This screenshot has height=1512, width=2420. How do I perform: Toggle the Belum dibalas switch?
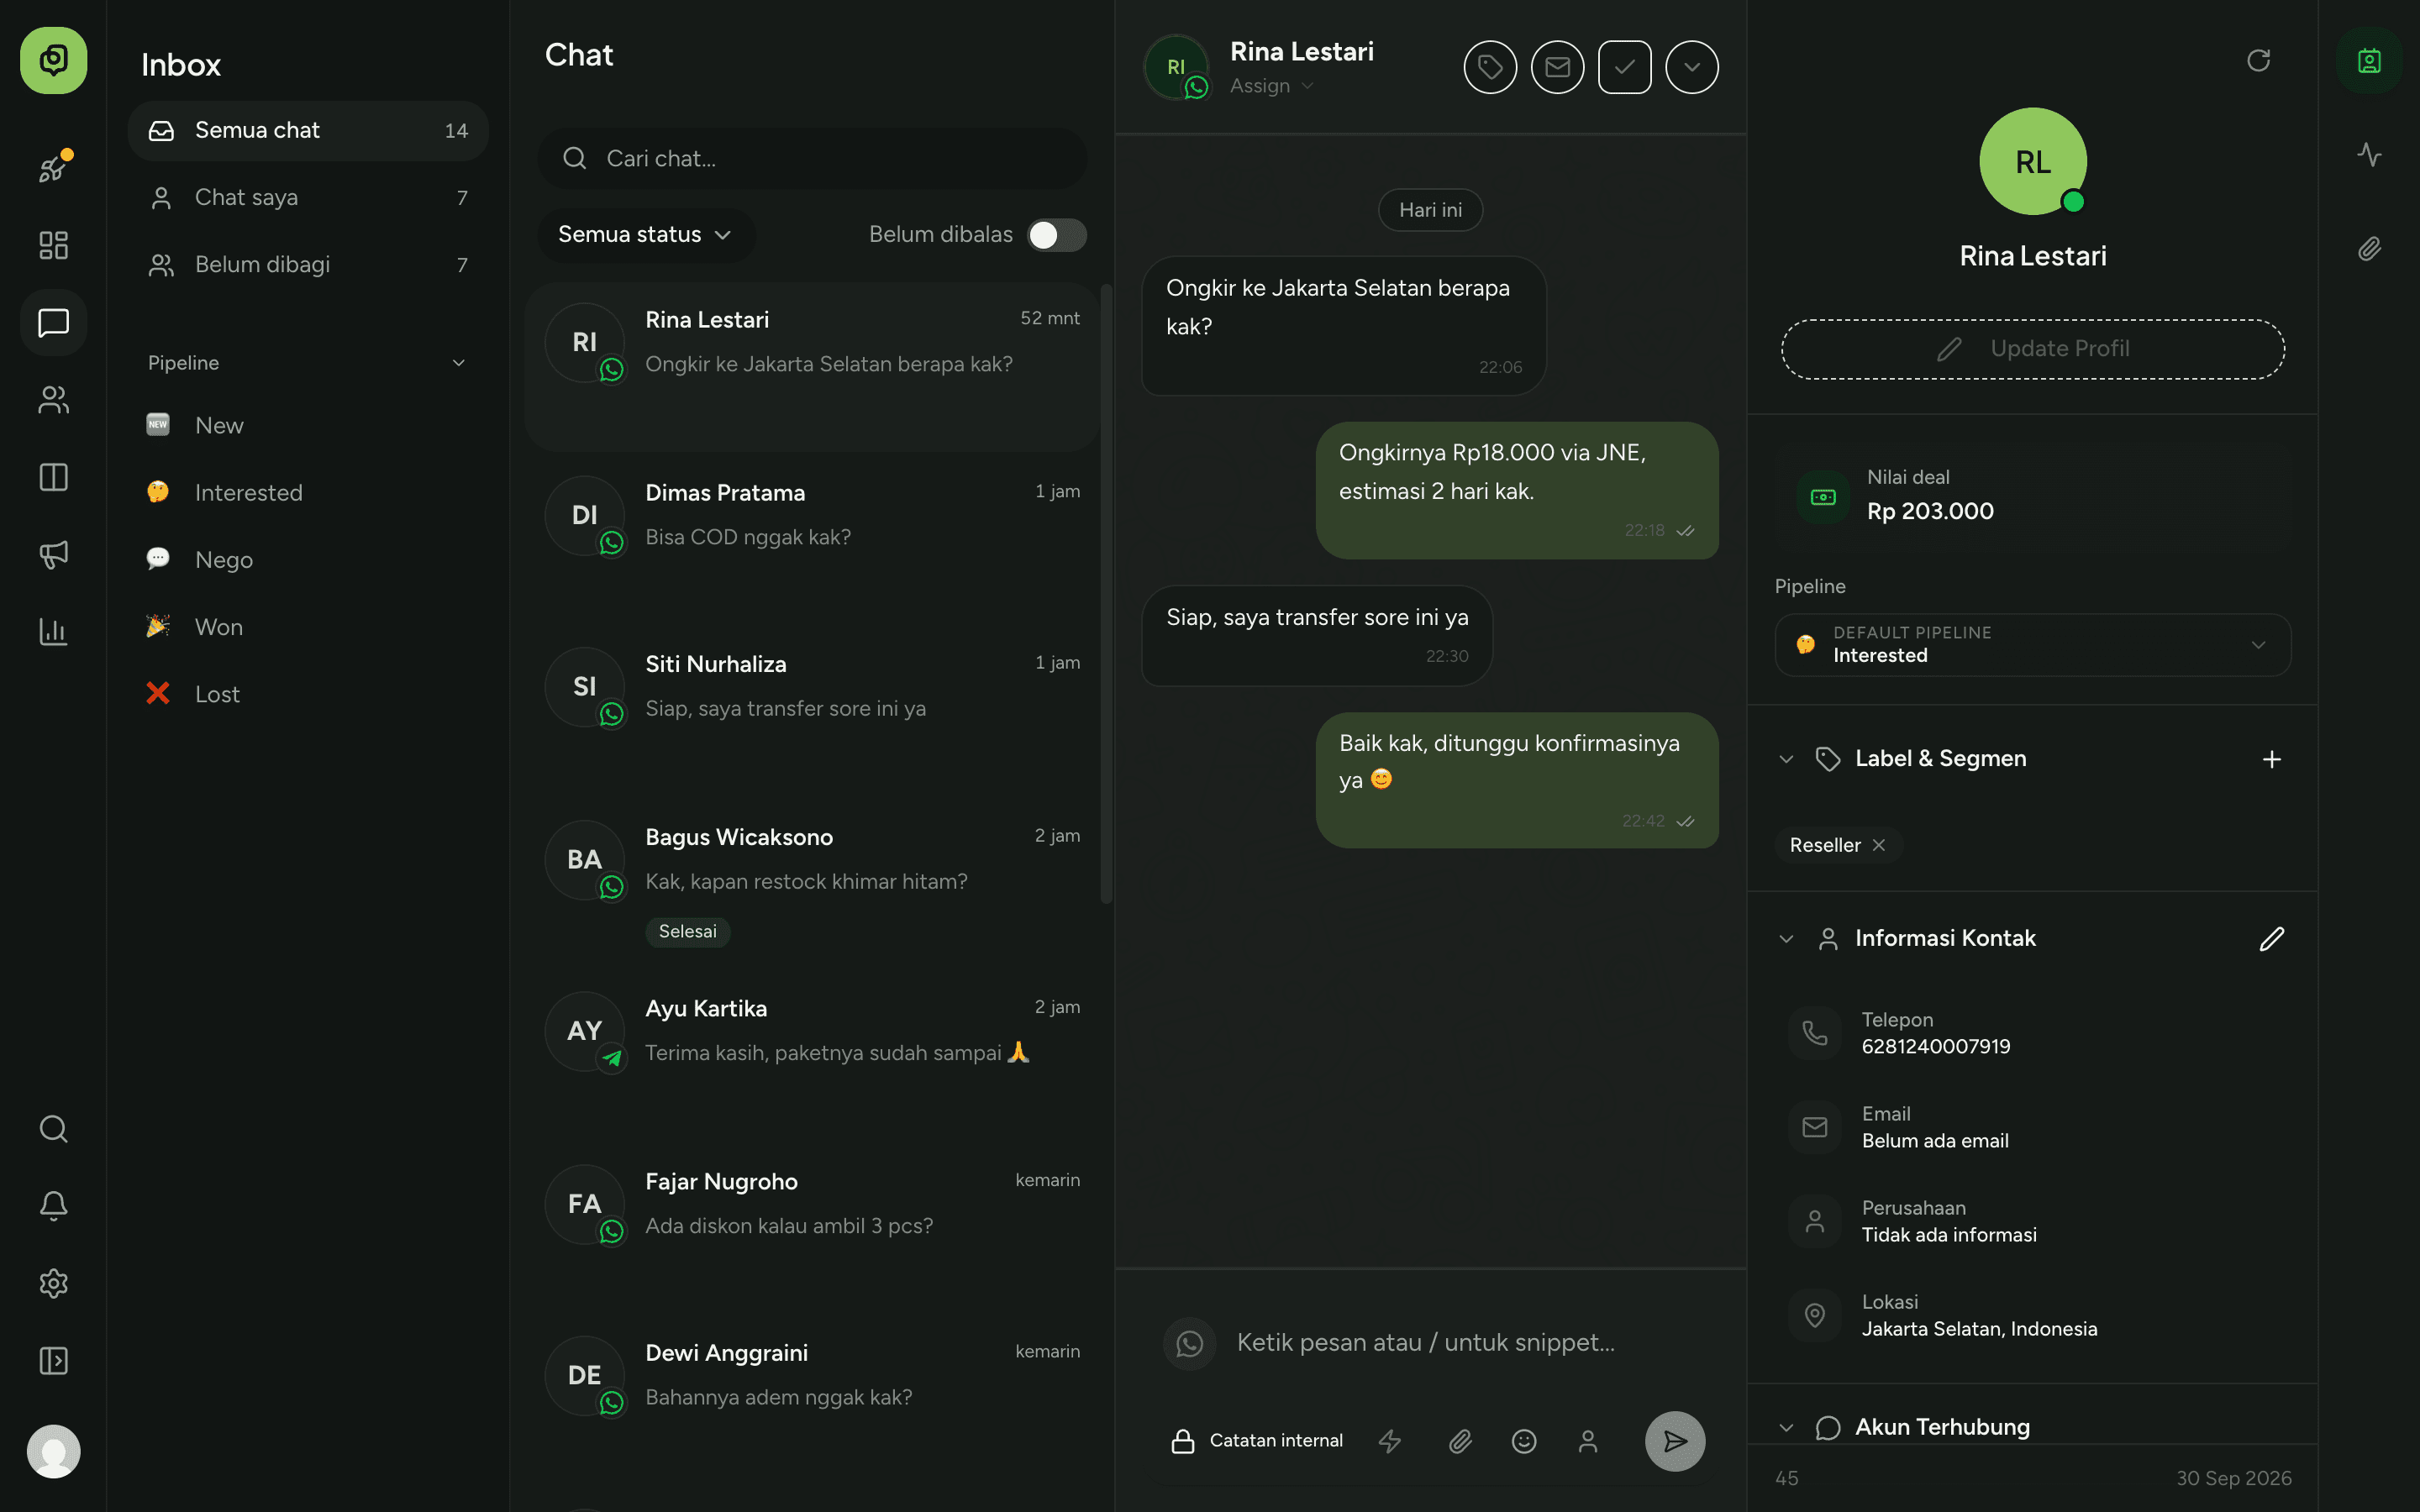coord(1056,235)
